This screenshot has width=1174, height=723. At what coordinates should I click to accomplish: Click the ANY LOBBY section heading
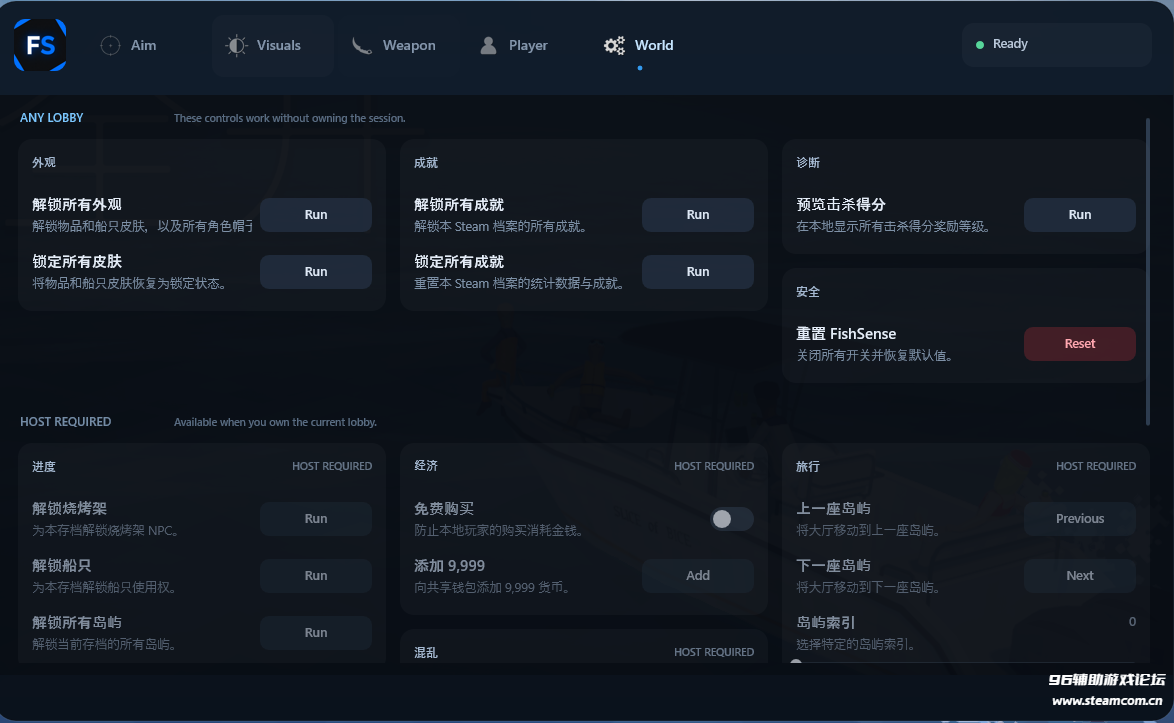coord(52,118)
